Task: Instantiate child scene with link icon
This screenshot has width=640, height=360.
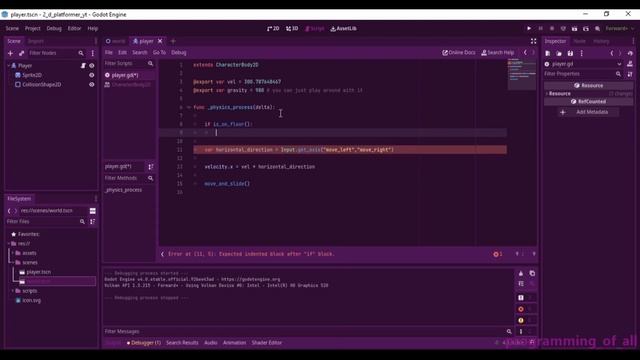Action: pyautogui.click(x=22, y=53)
